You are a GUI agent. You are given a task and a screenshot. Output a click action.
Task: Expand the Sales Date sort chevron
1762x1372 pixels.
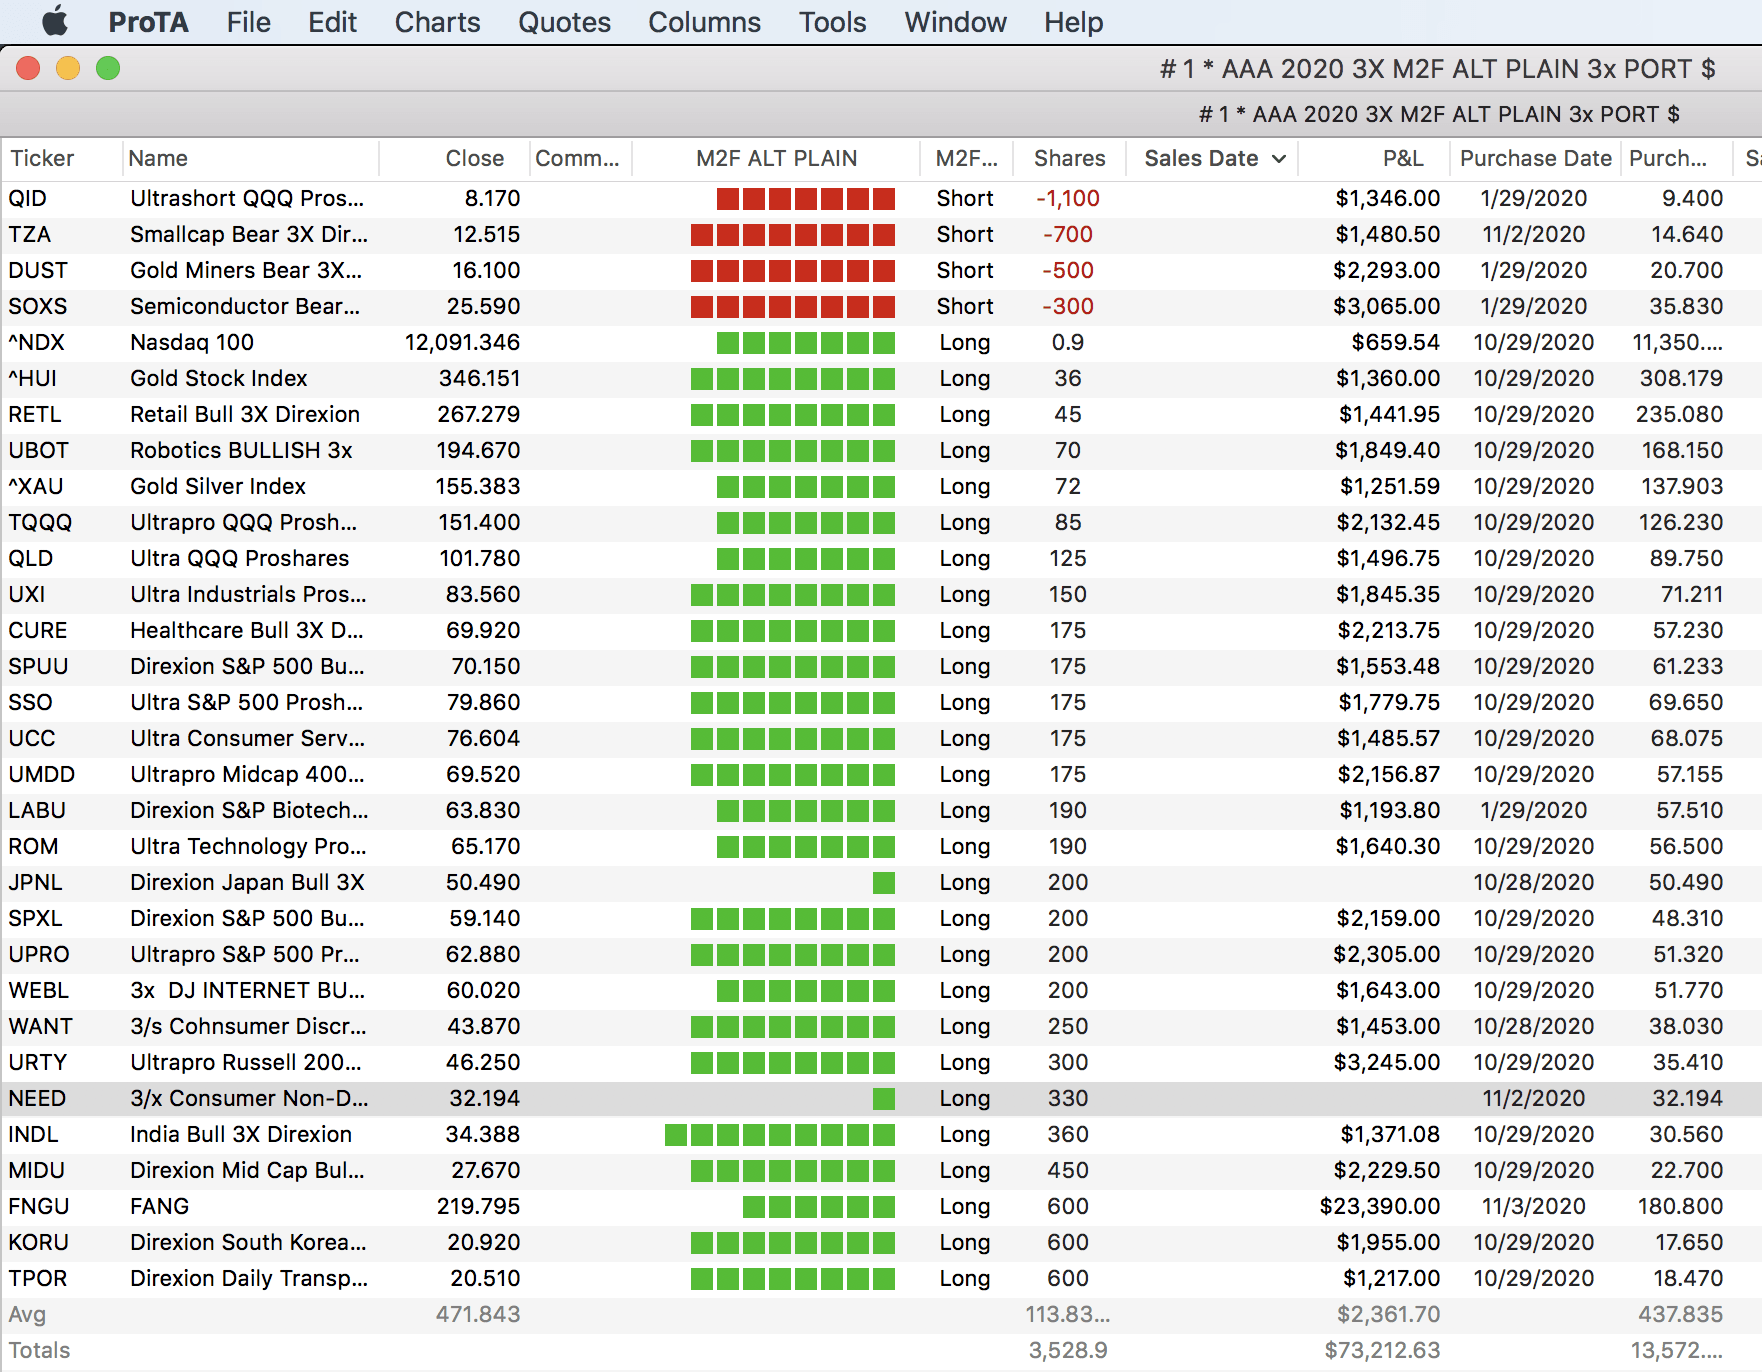coord(1278,159)
